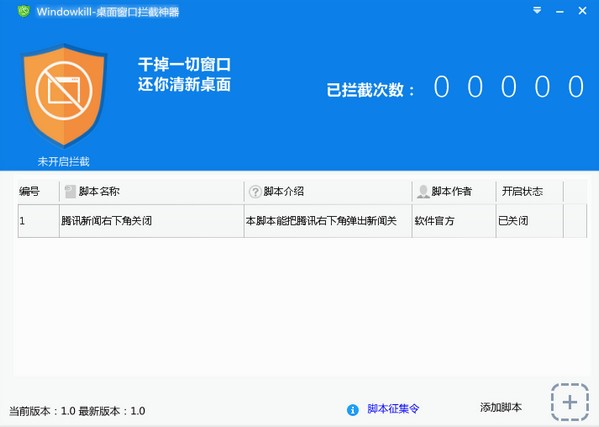Toggle the 已关闭 status of script 1
Screen dimensions: 599x427
pyautogui.click(x=513, y=221)
